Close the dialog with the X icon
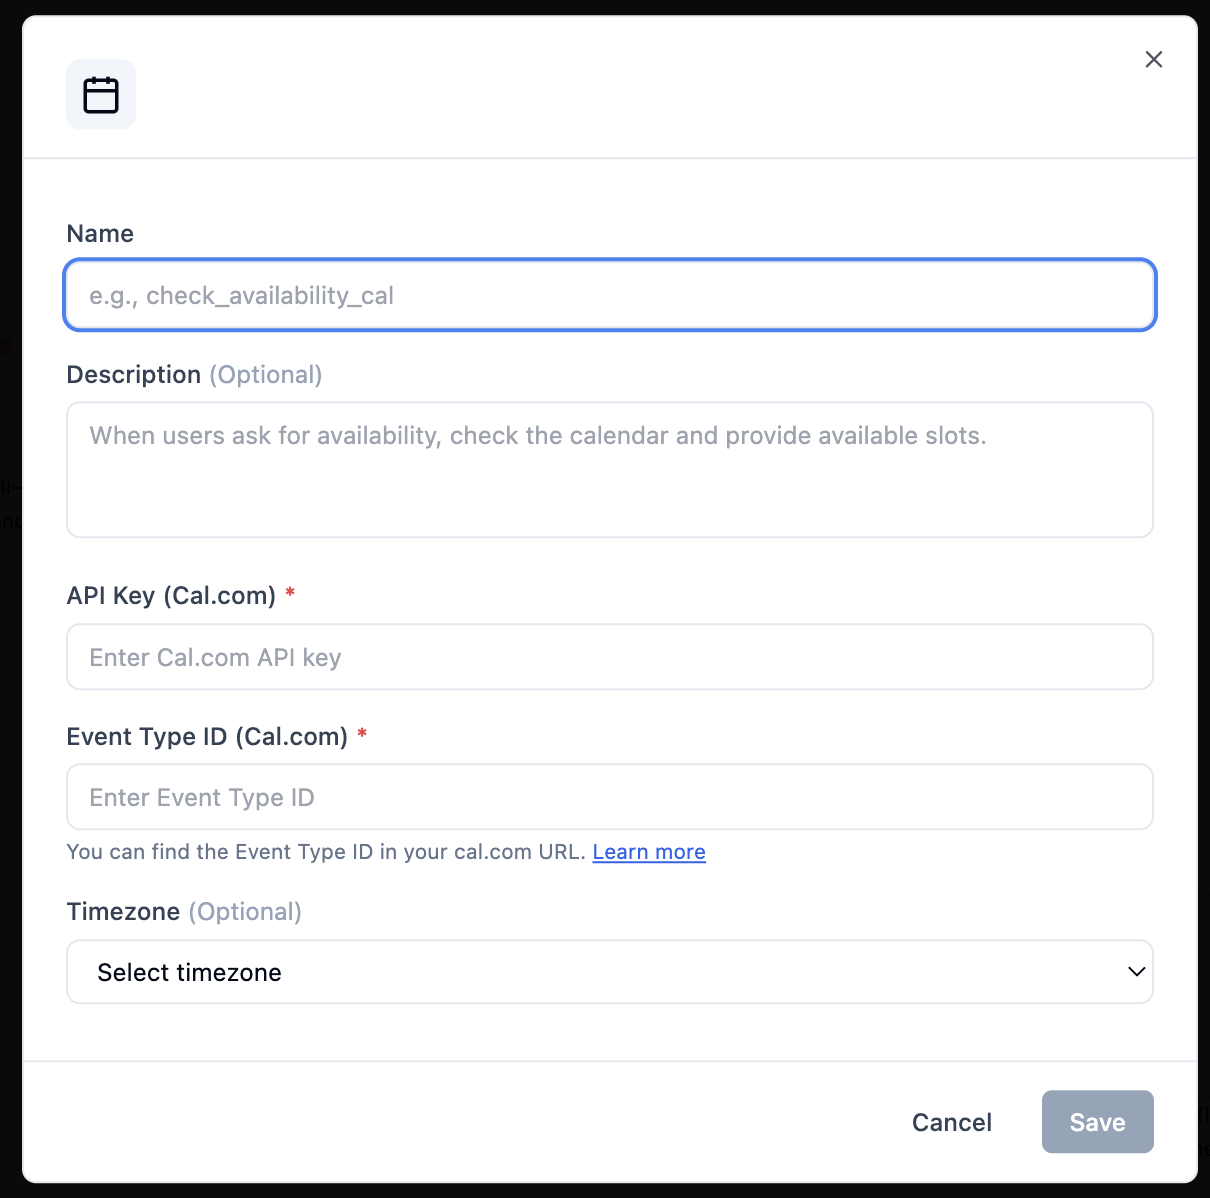Screen dimensions: 1210x1198 (x=1154, y=60)
